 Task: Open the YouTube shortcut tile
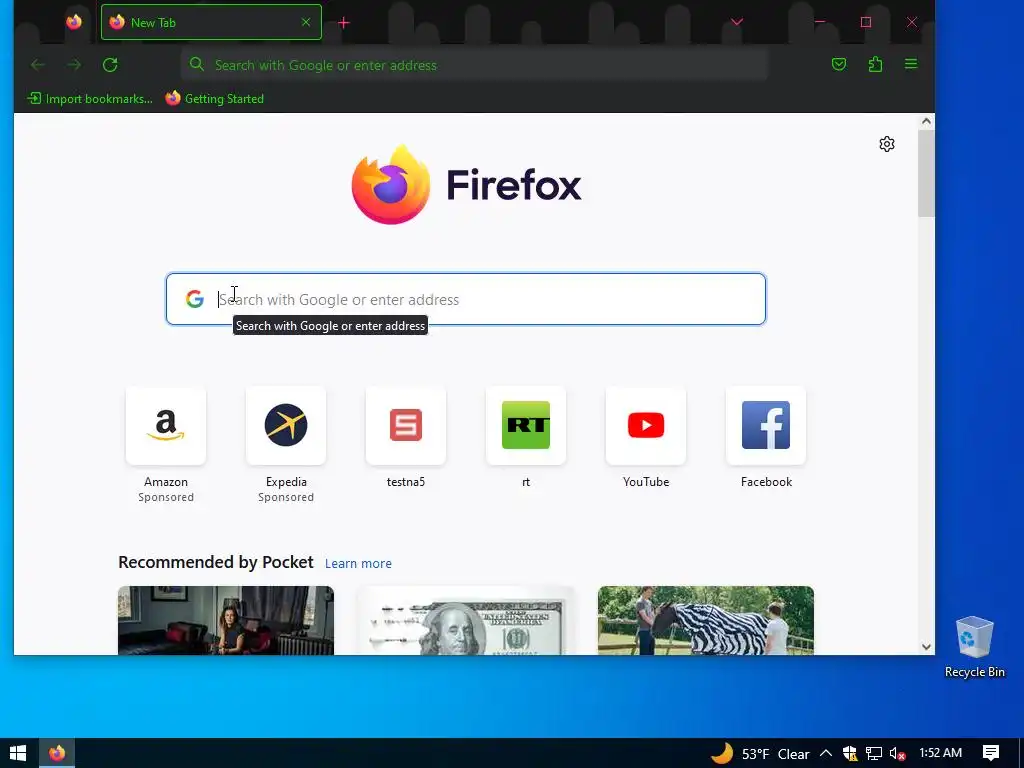pyautogui.click(x=646, y=425)
